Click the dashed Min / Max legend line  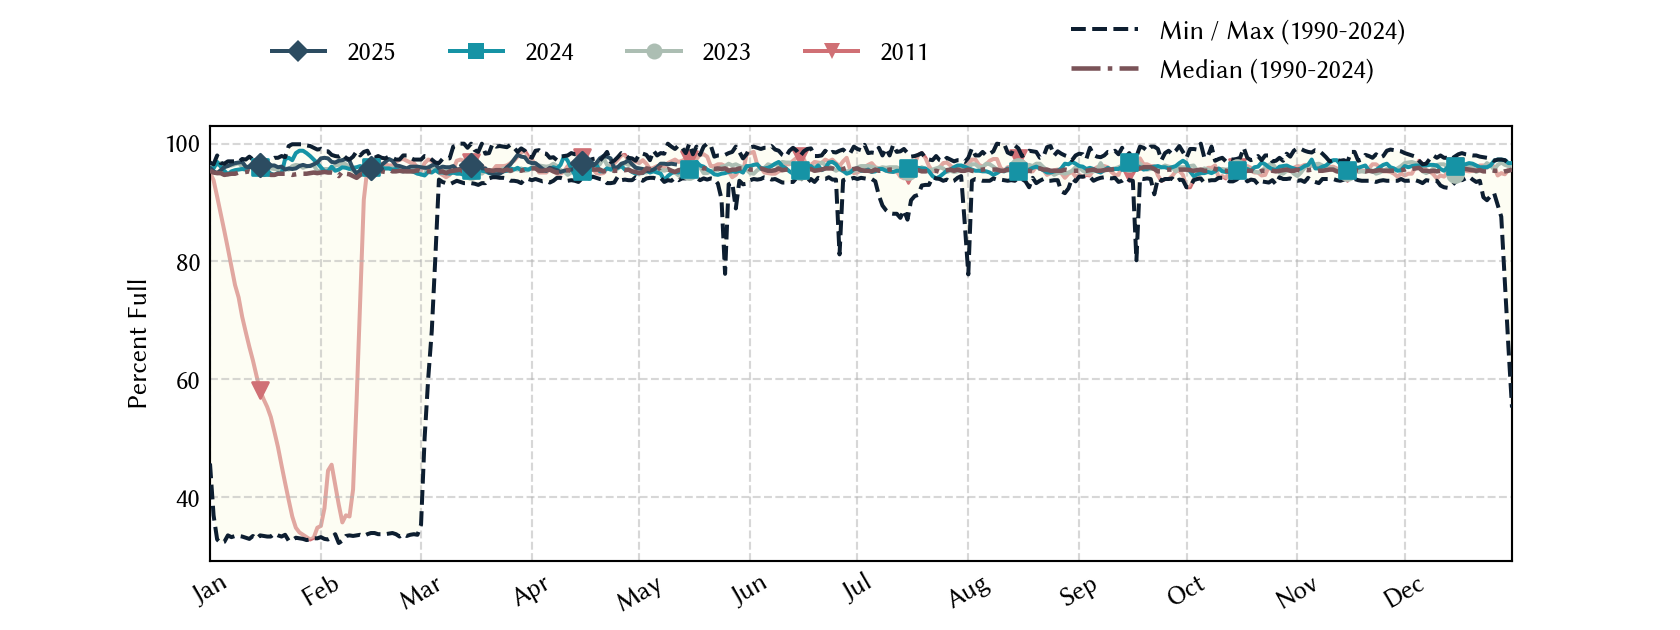1105,30
